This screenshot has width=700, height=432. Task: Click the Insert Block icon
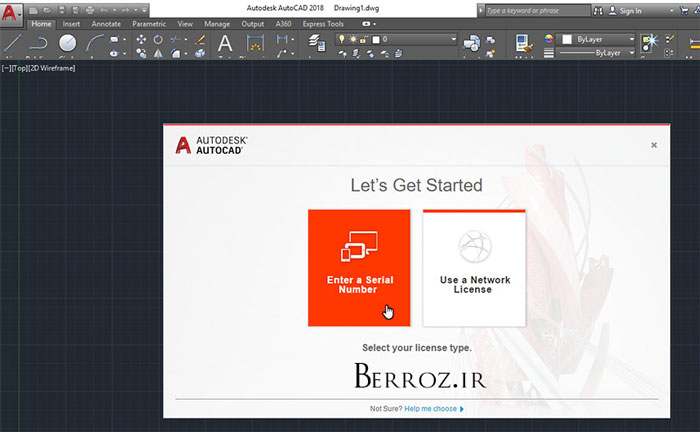471,43
